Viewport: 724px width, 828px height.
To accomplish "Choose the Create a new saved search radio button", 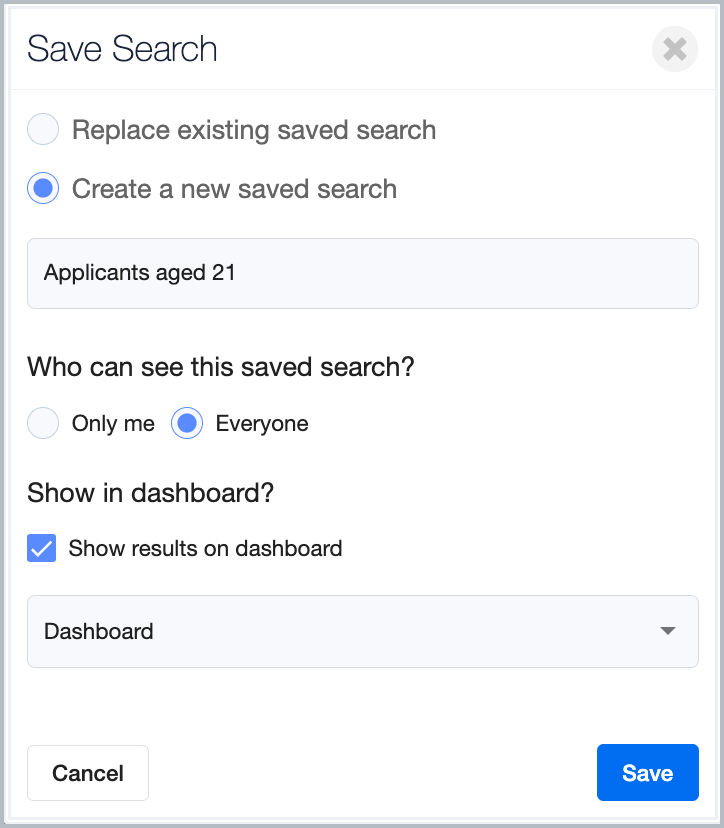I will 43,188.
